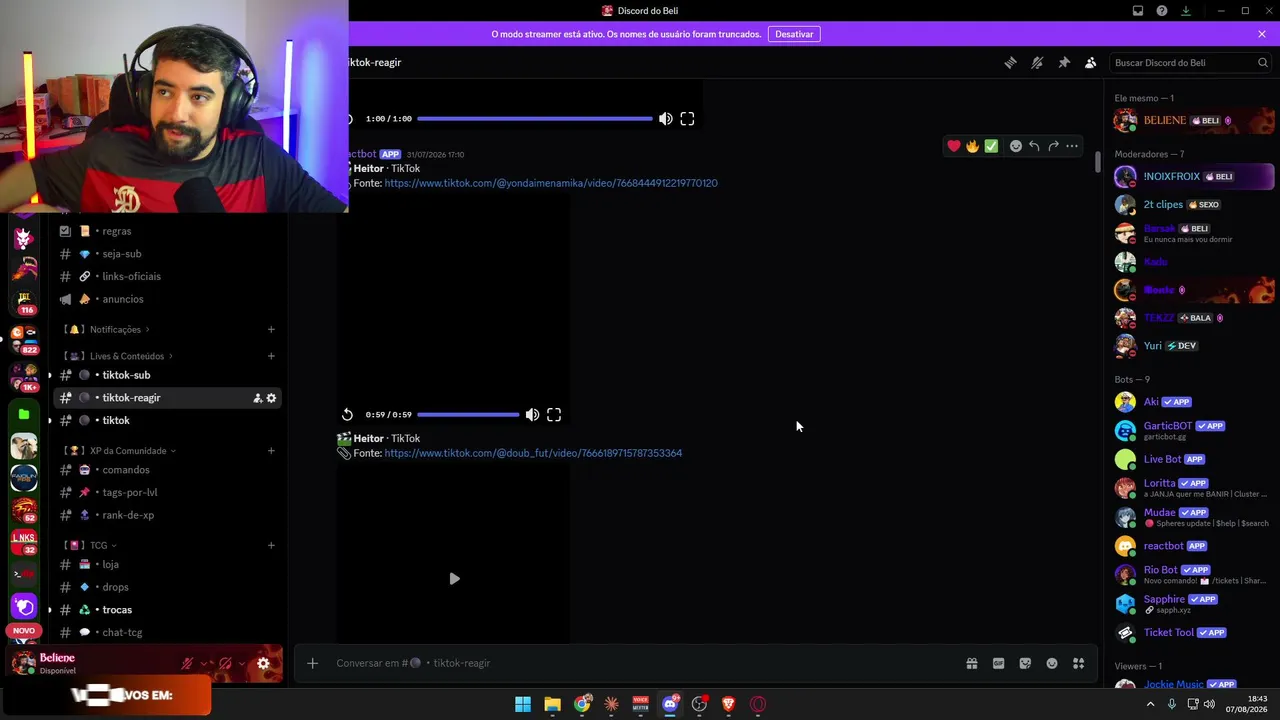Replay the second TikTok video
Image resolution: width=1280 pixels, height=720 pixels.
[347, 414]
